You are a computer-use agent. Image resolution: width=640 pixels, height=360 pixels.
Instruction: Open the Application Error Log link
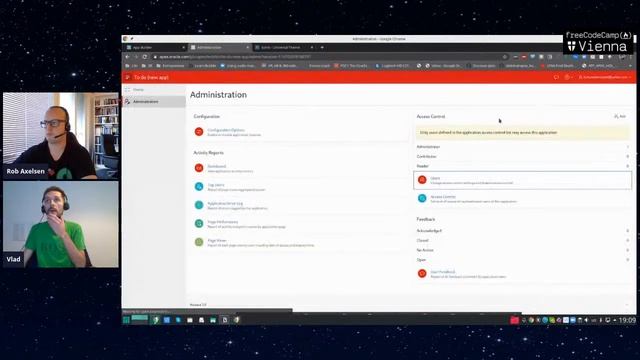pos(225,203)
